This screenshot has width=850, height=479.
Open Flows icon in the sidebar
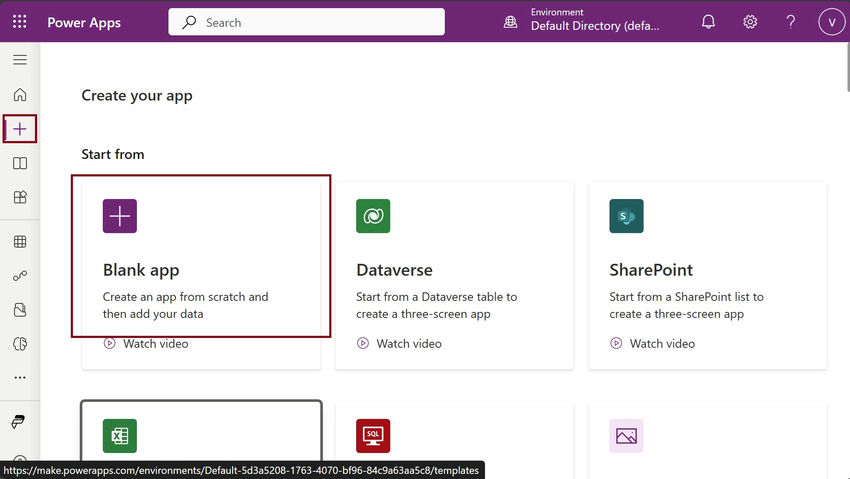(20, 276)
